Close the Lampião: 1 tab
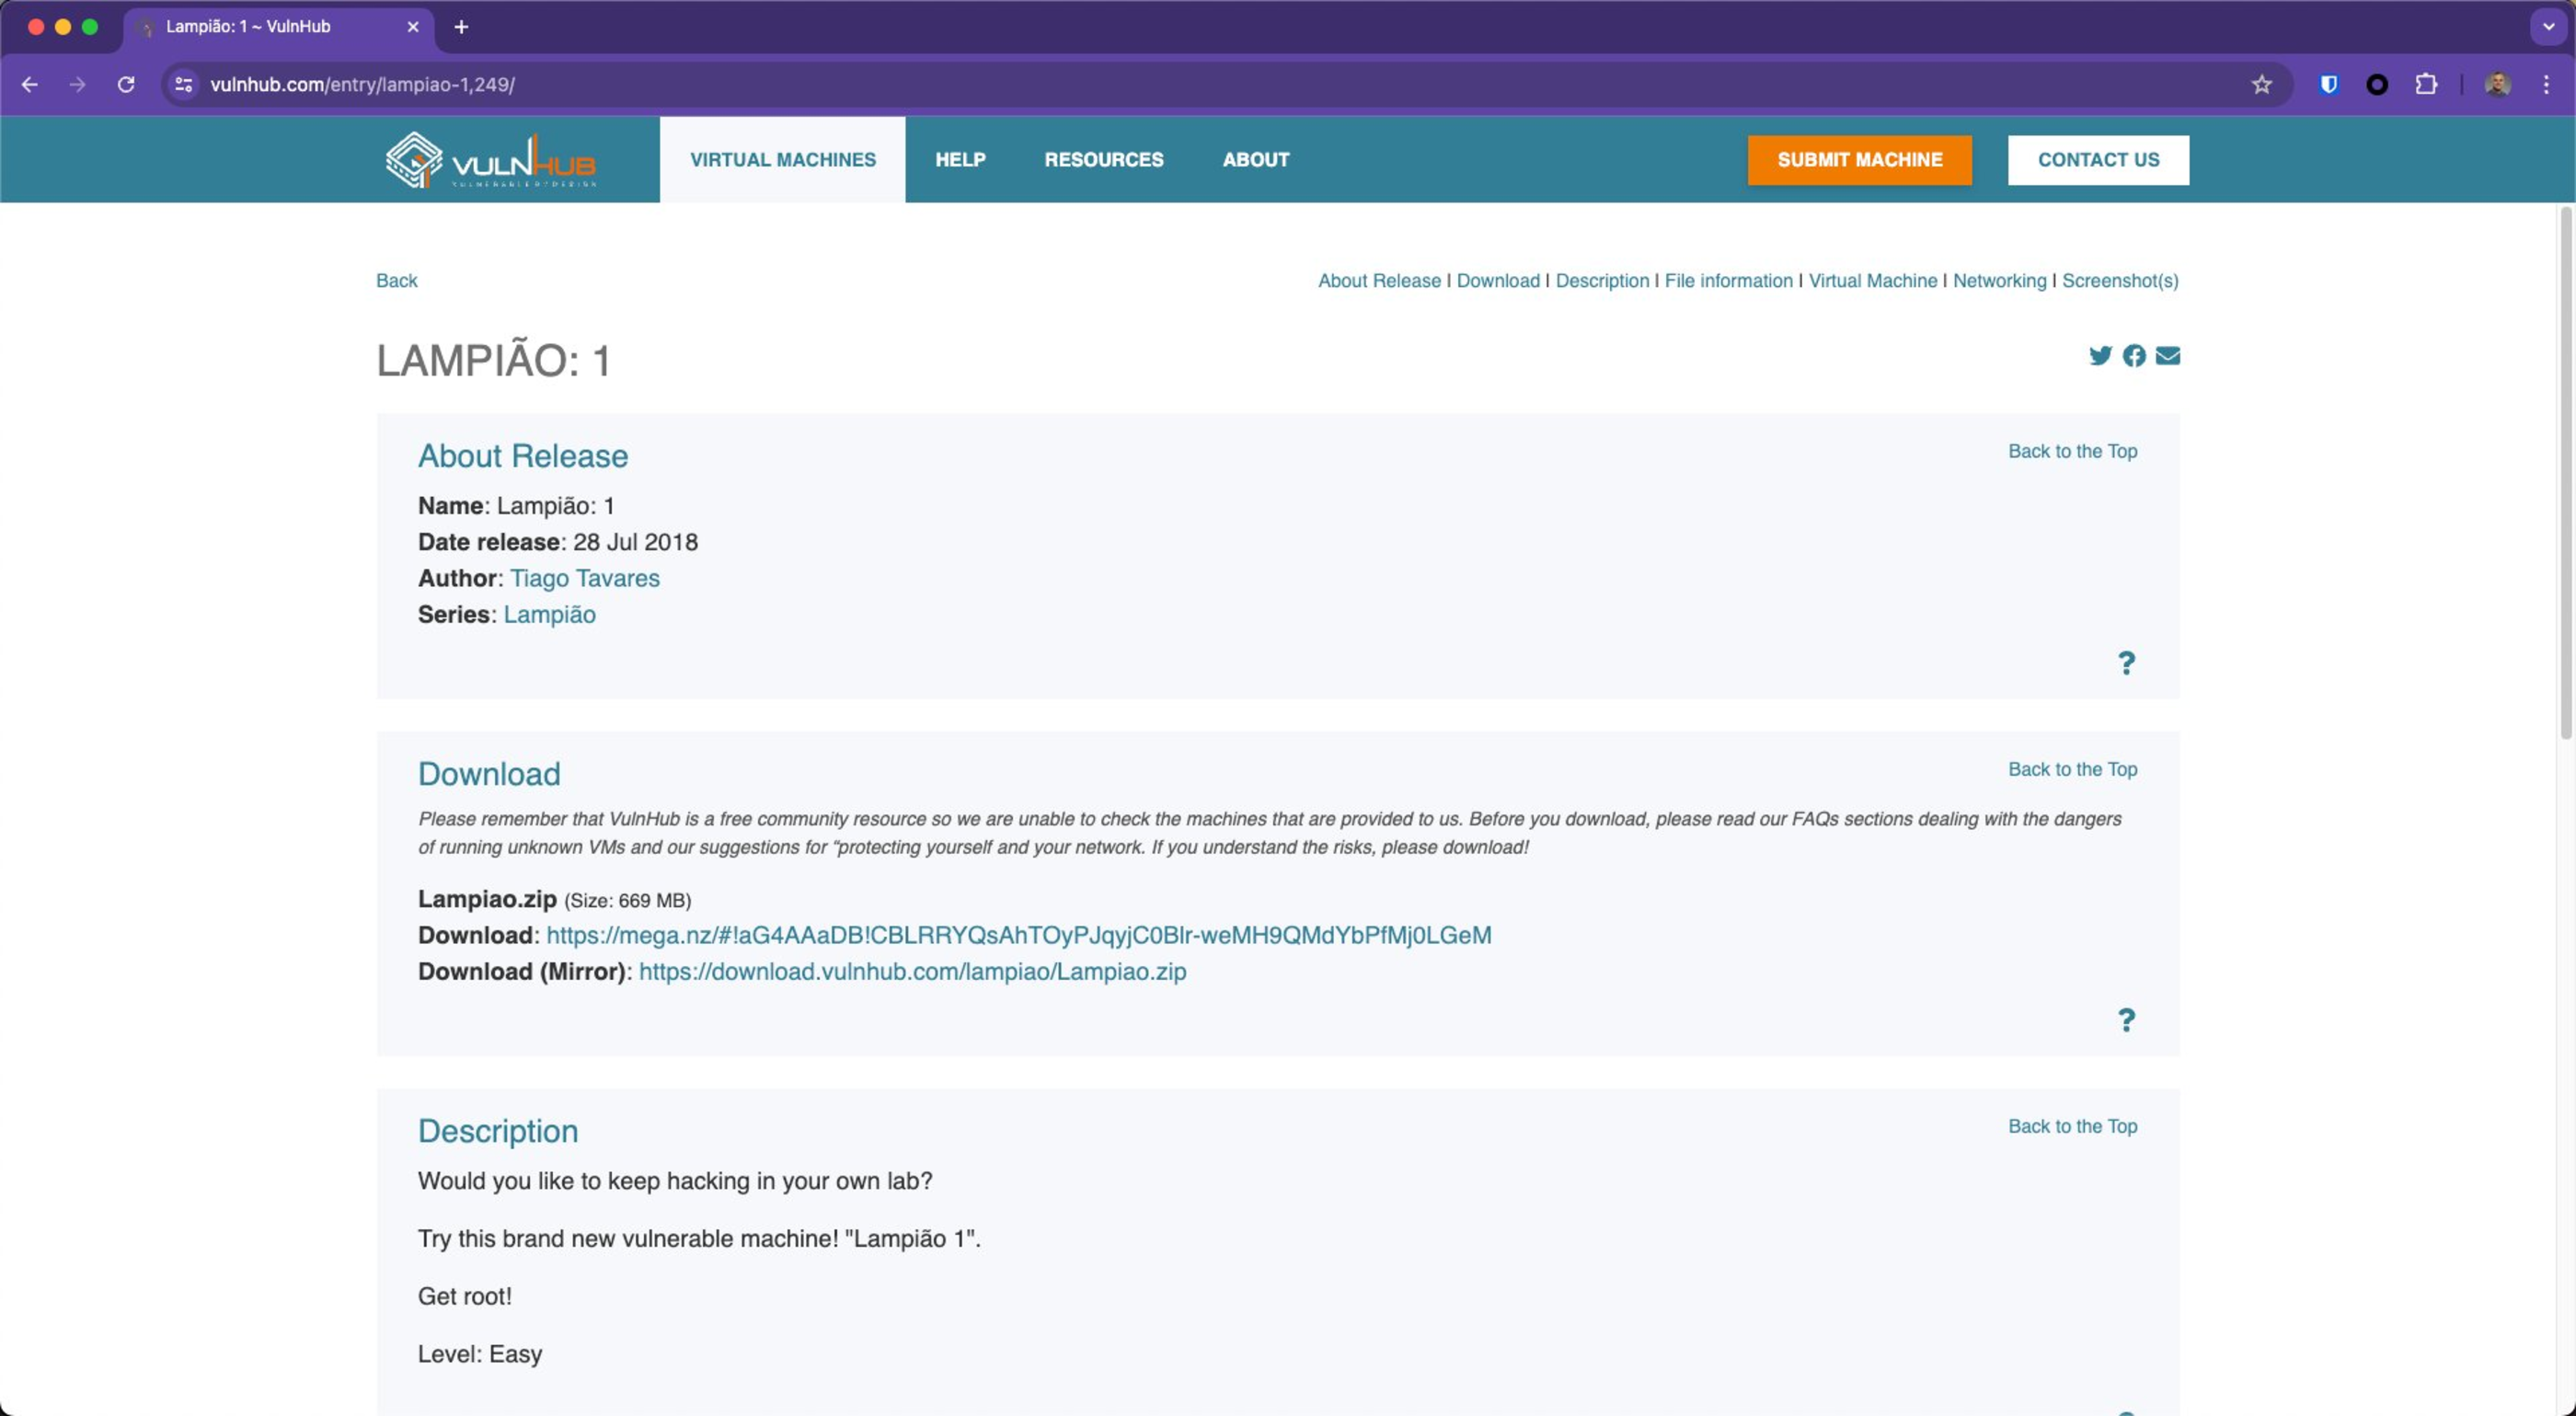Viewport: 2576px width, 1416px height. pos(413,27)
